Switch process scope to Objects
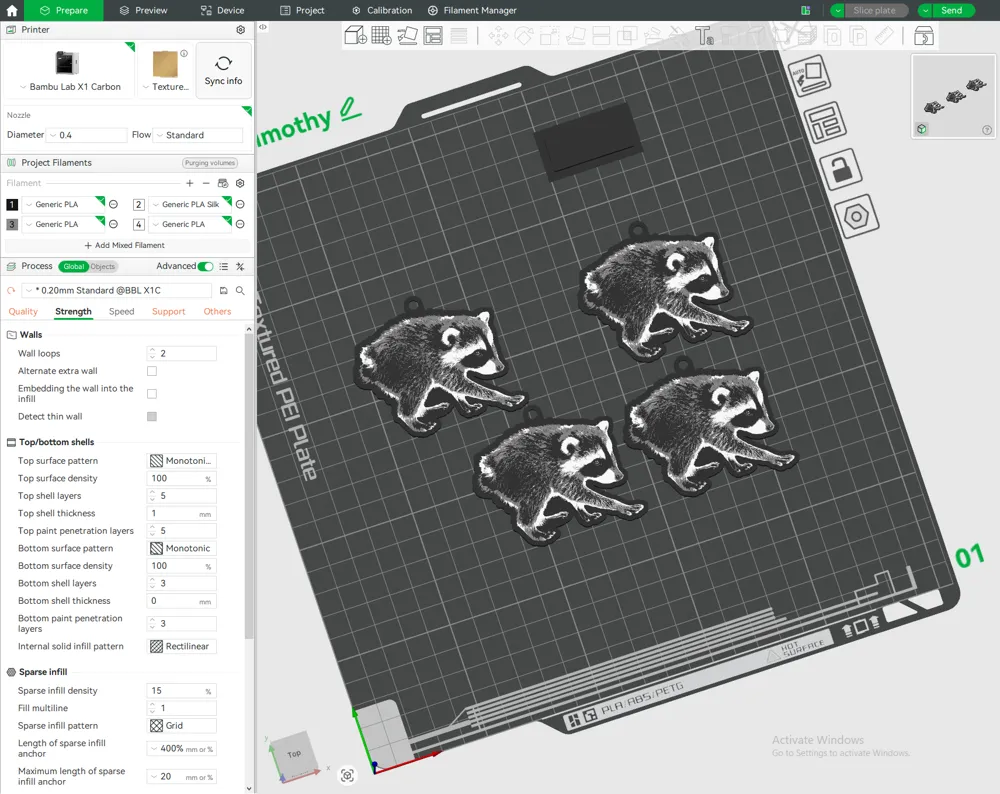The image size is (1000, 794). (x=103, y=267)
